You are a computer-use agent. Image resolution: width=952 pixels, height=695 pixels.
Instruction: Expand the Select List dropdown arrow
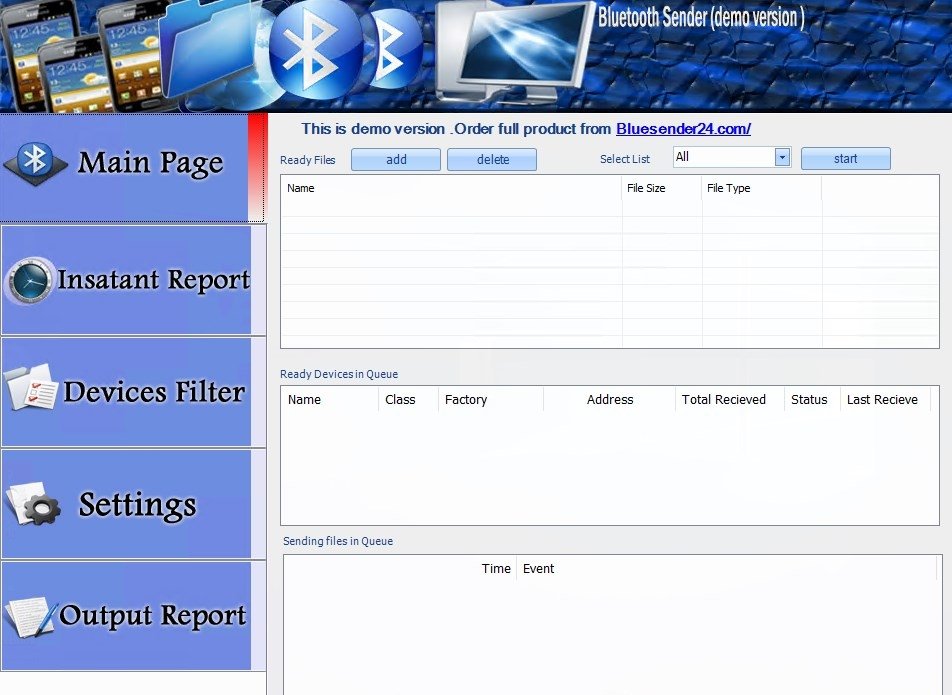[x=783, y=157]
